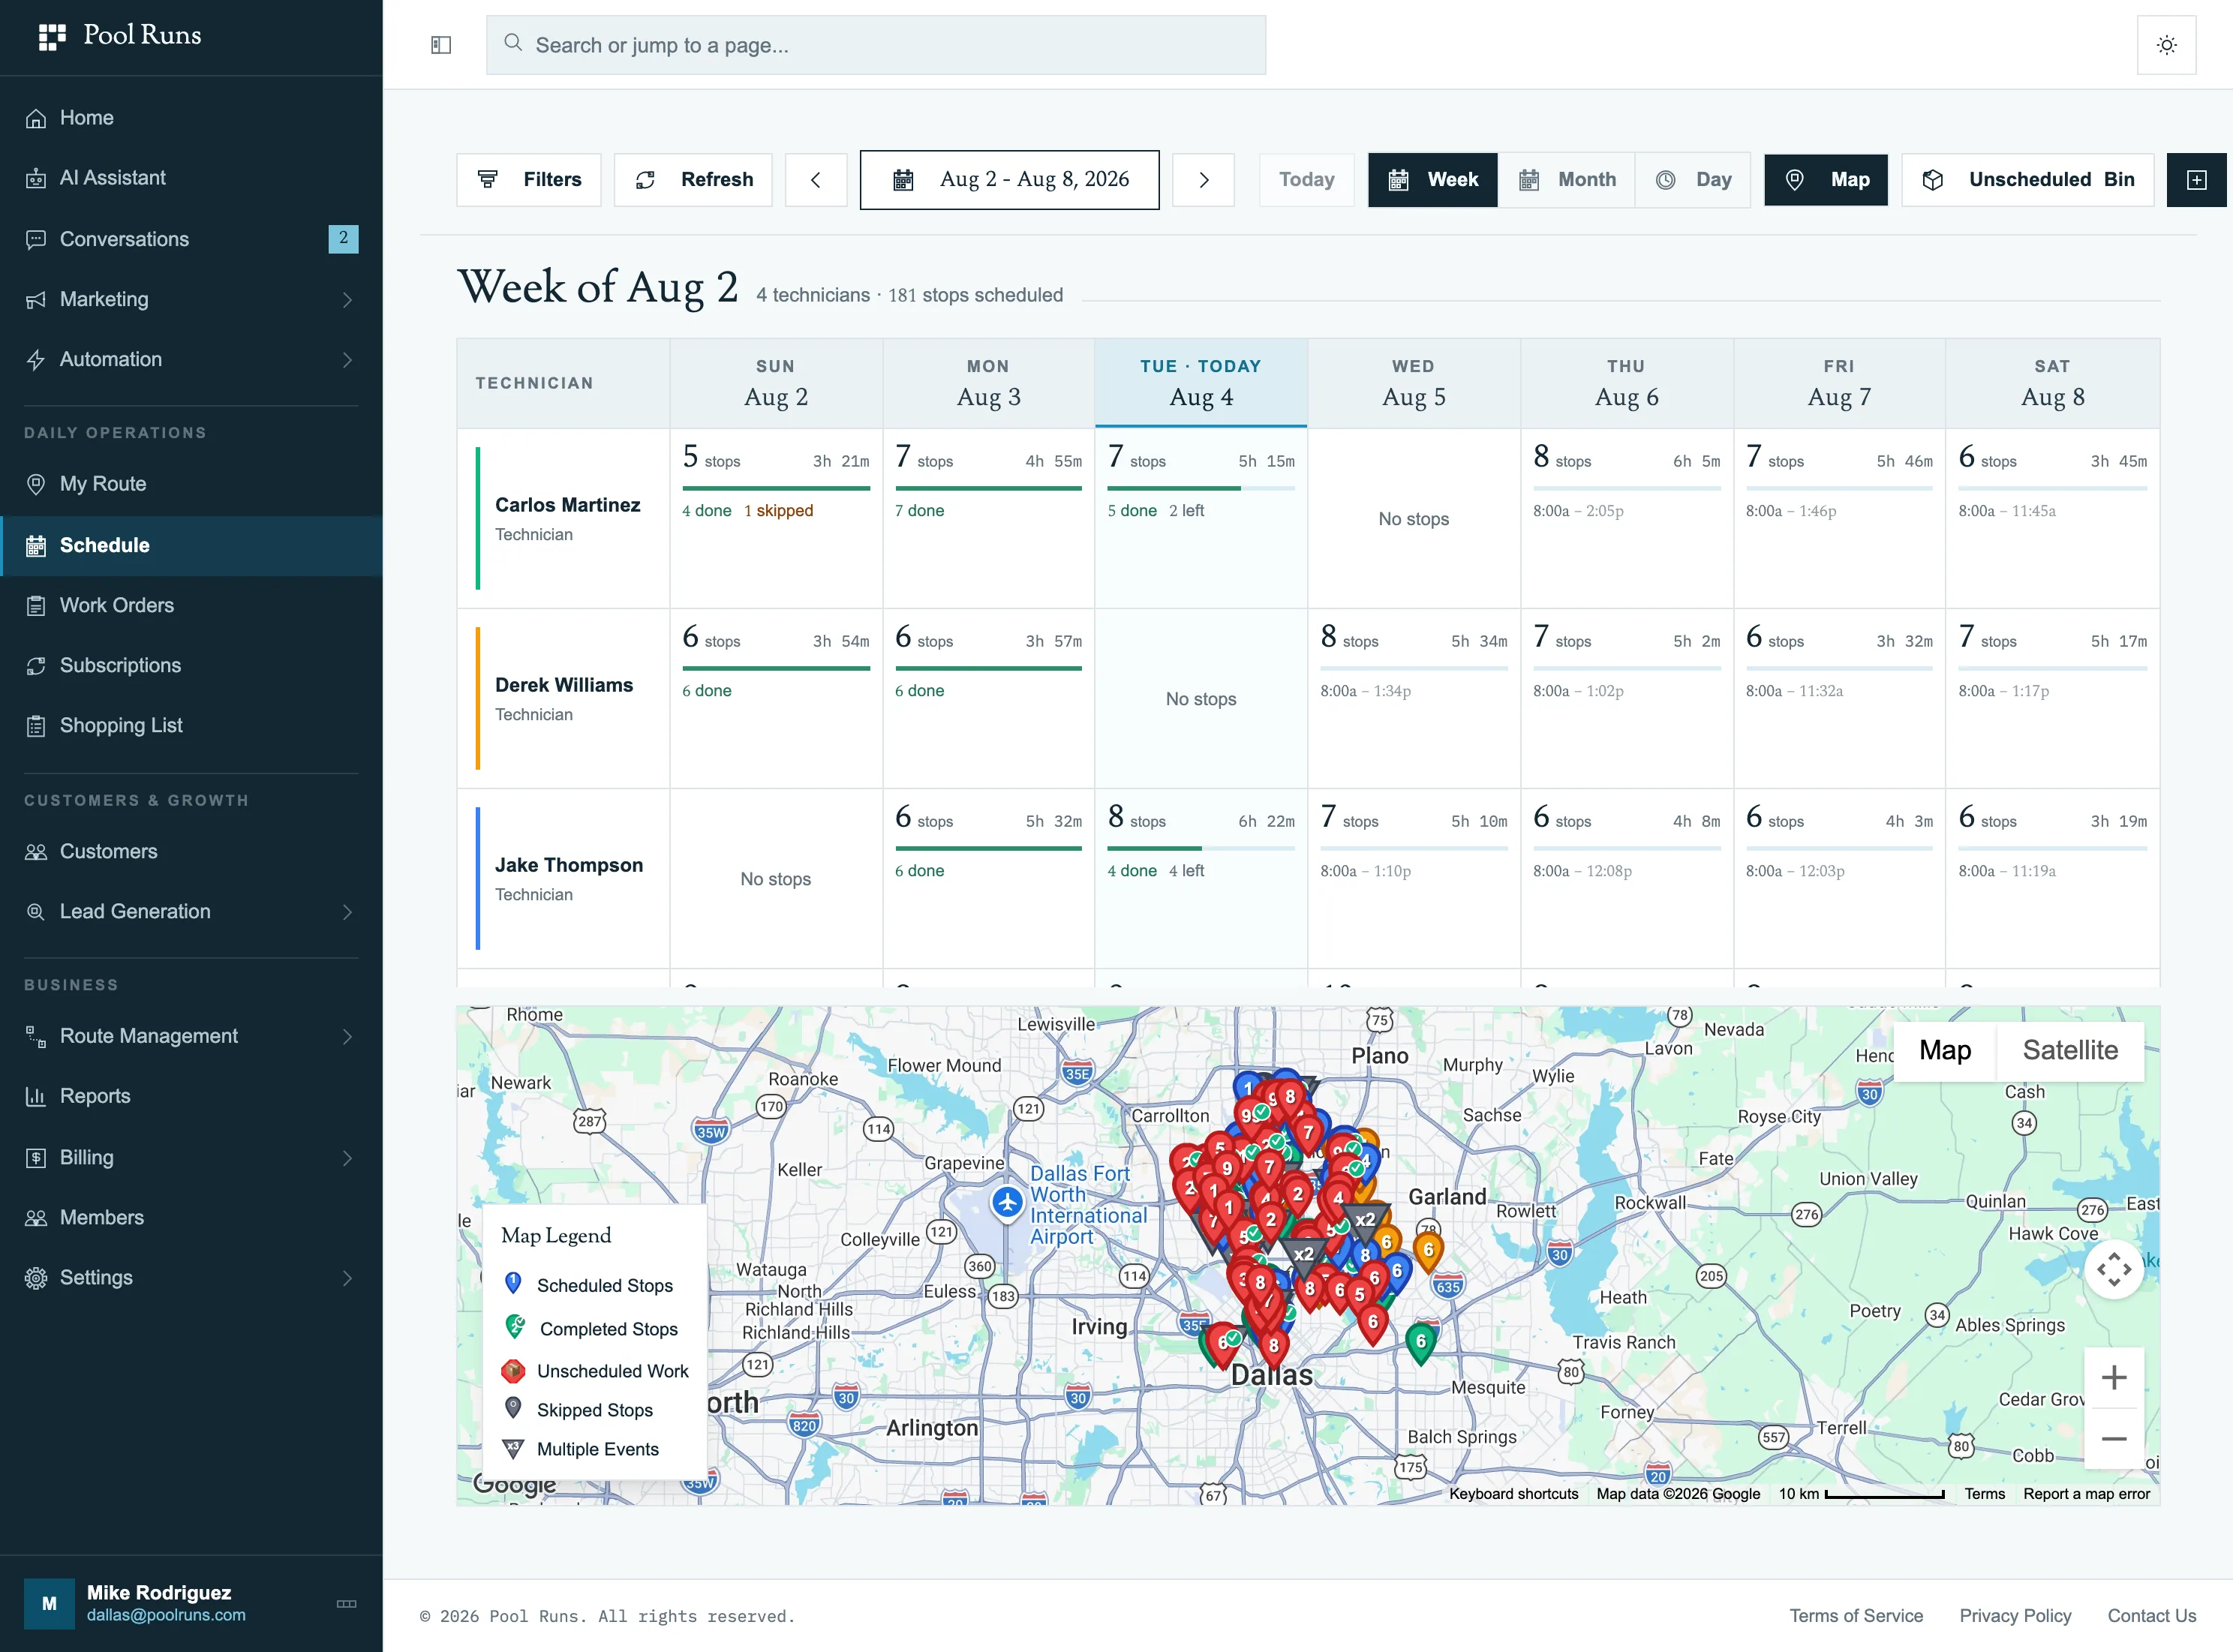Toggle the Map view button
Screen dimensions: 2233x1652
pos(1826,180)
